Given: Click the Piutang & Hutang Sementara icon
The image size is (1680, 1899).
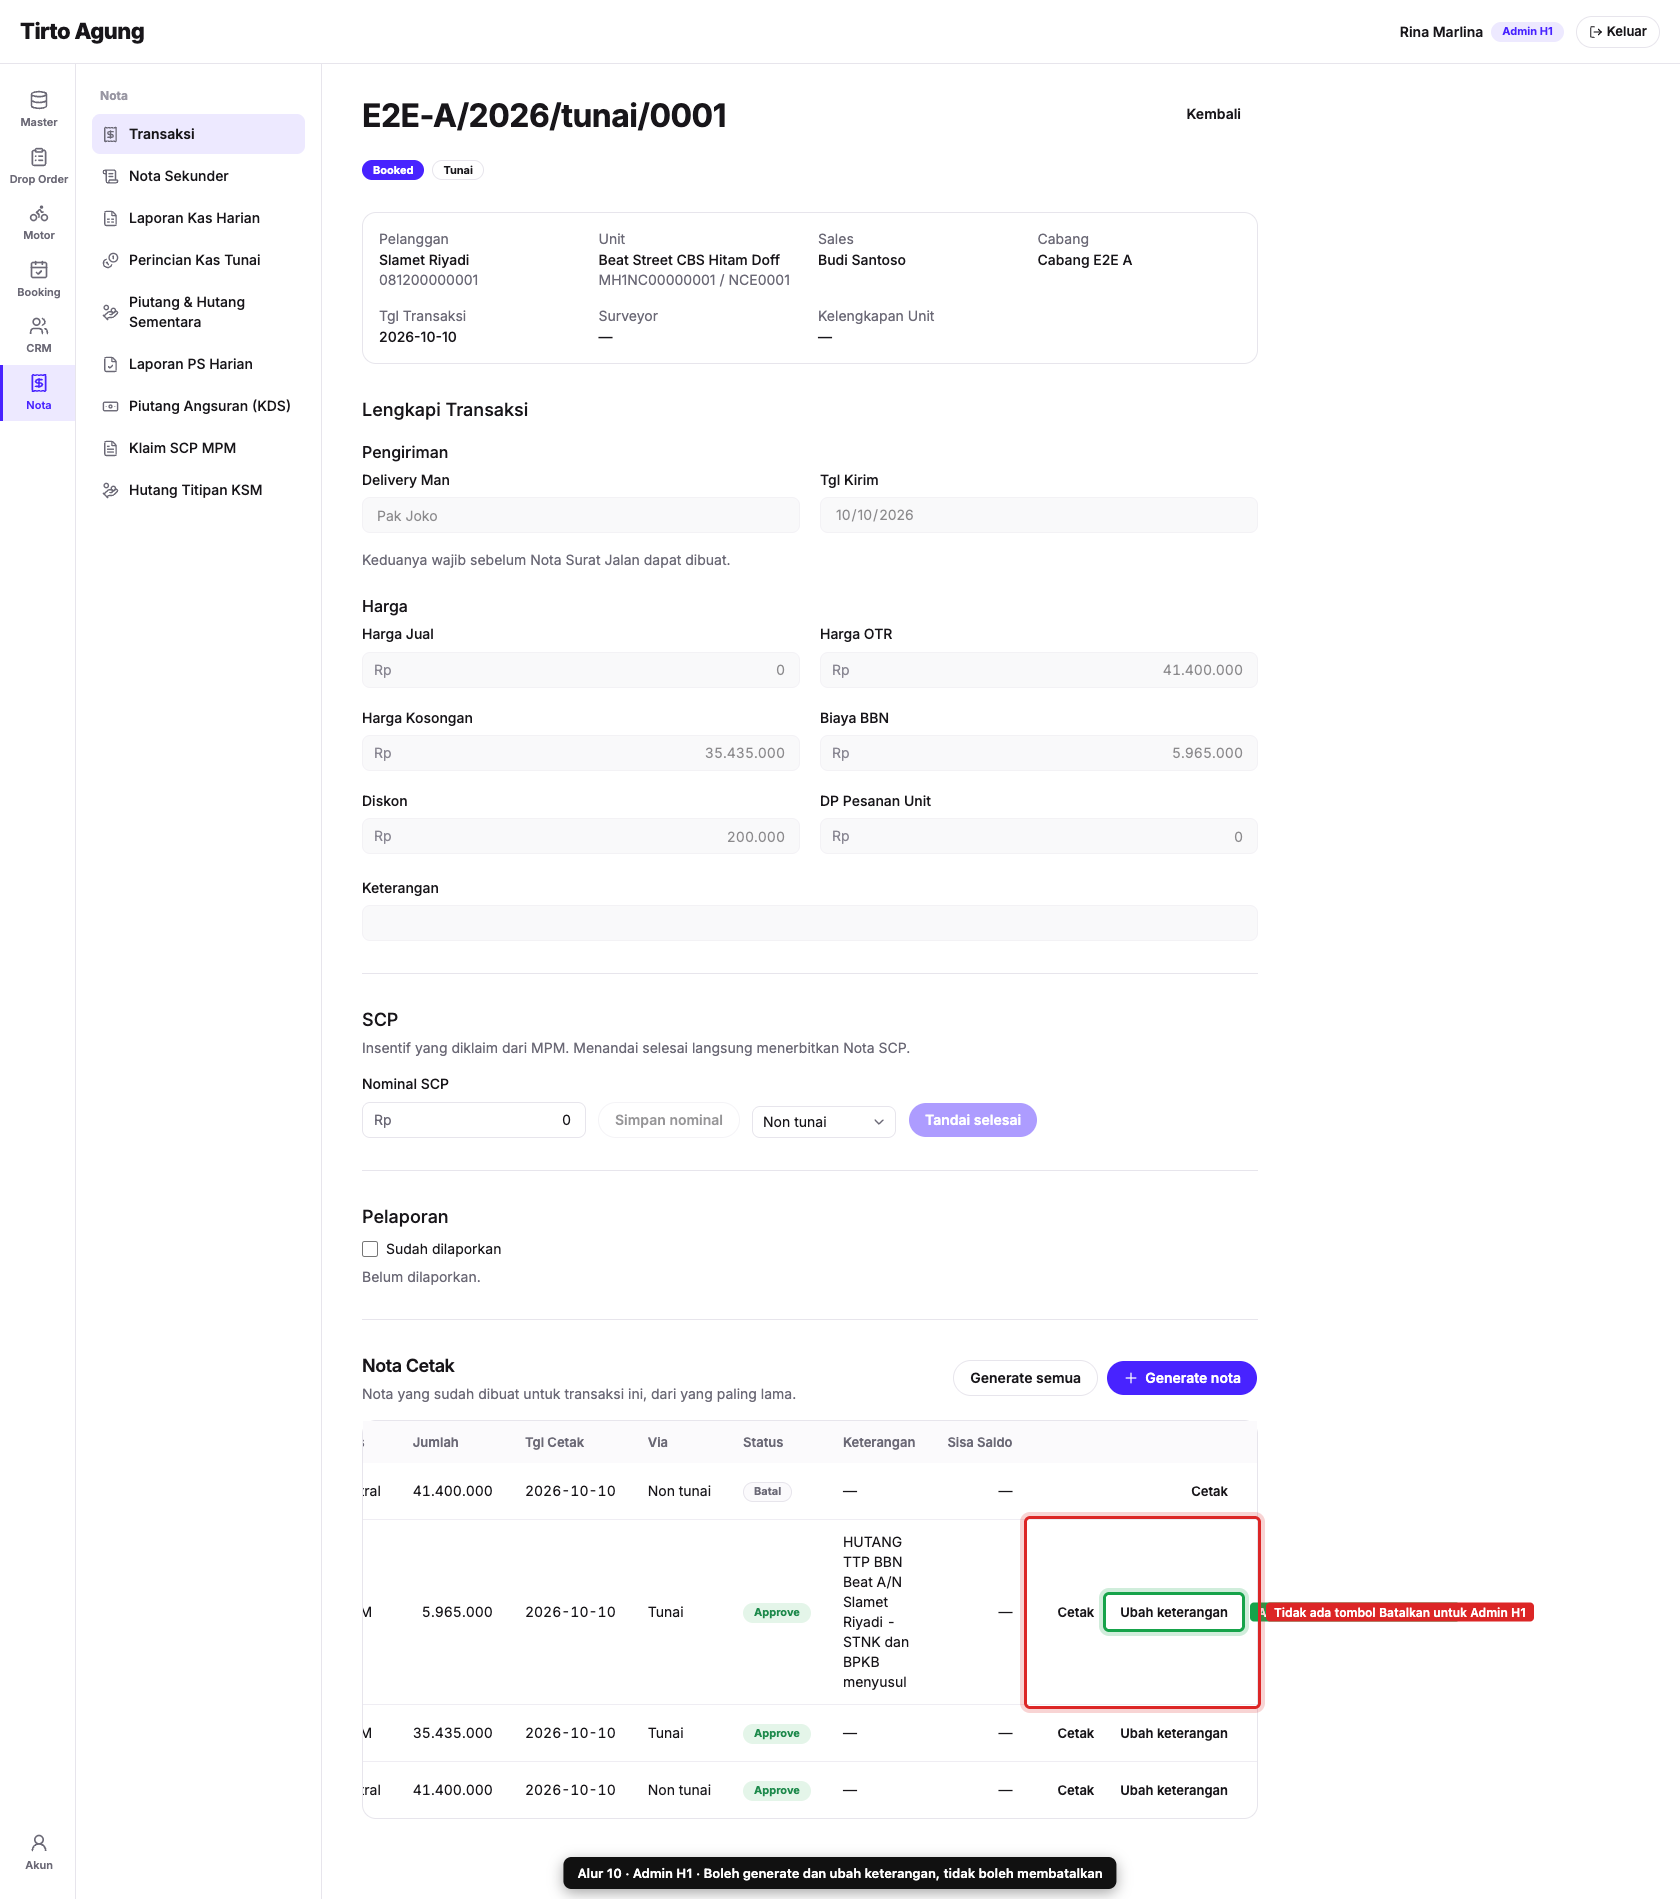Looking at the screenshot, I should [111, 312].
